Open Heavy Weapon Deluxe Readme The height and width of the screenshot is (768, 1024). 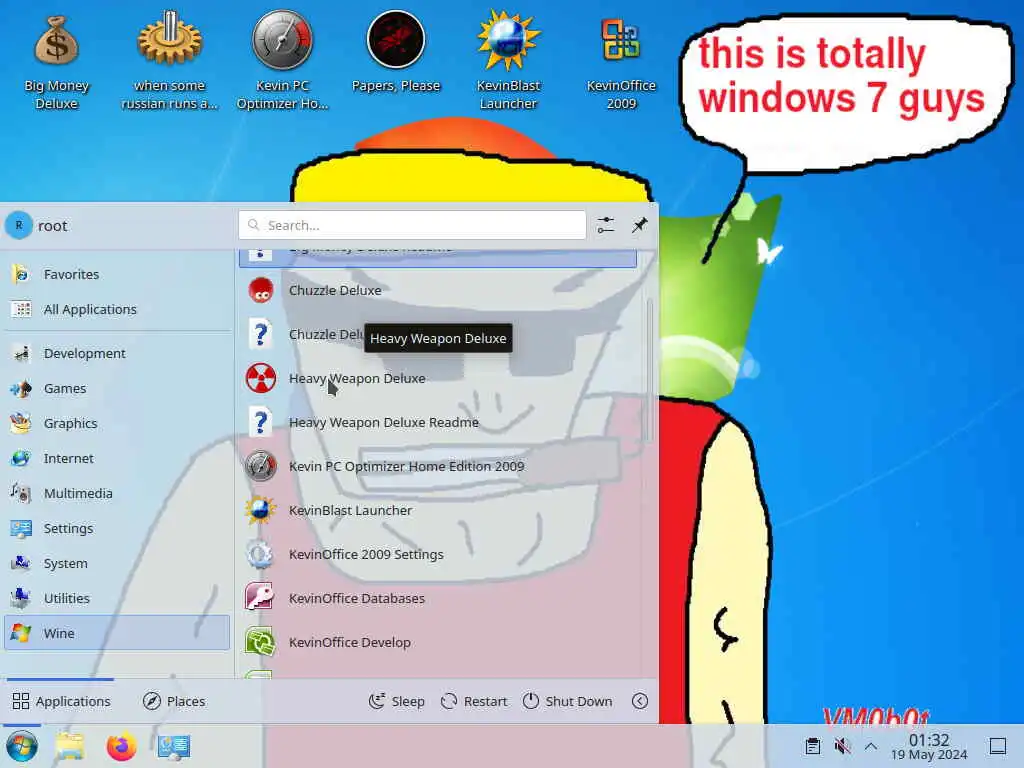(438, 423)
